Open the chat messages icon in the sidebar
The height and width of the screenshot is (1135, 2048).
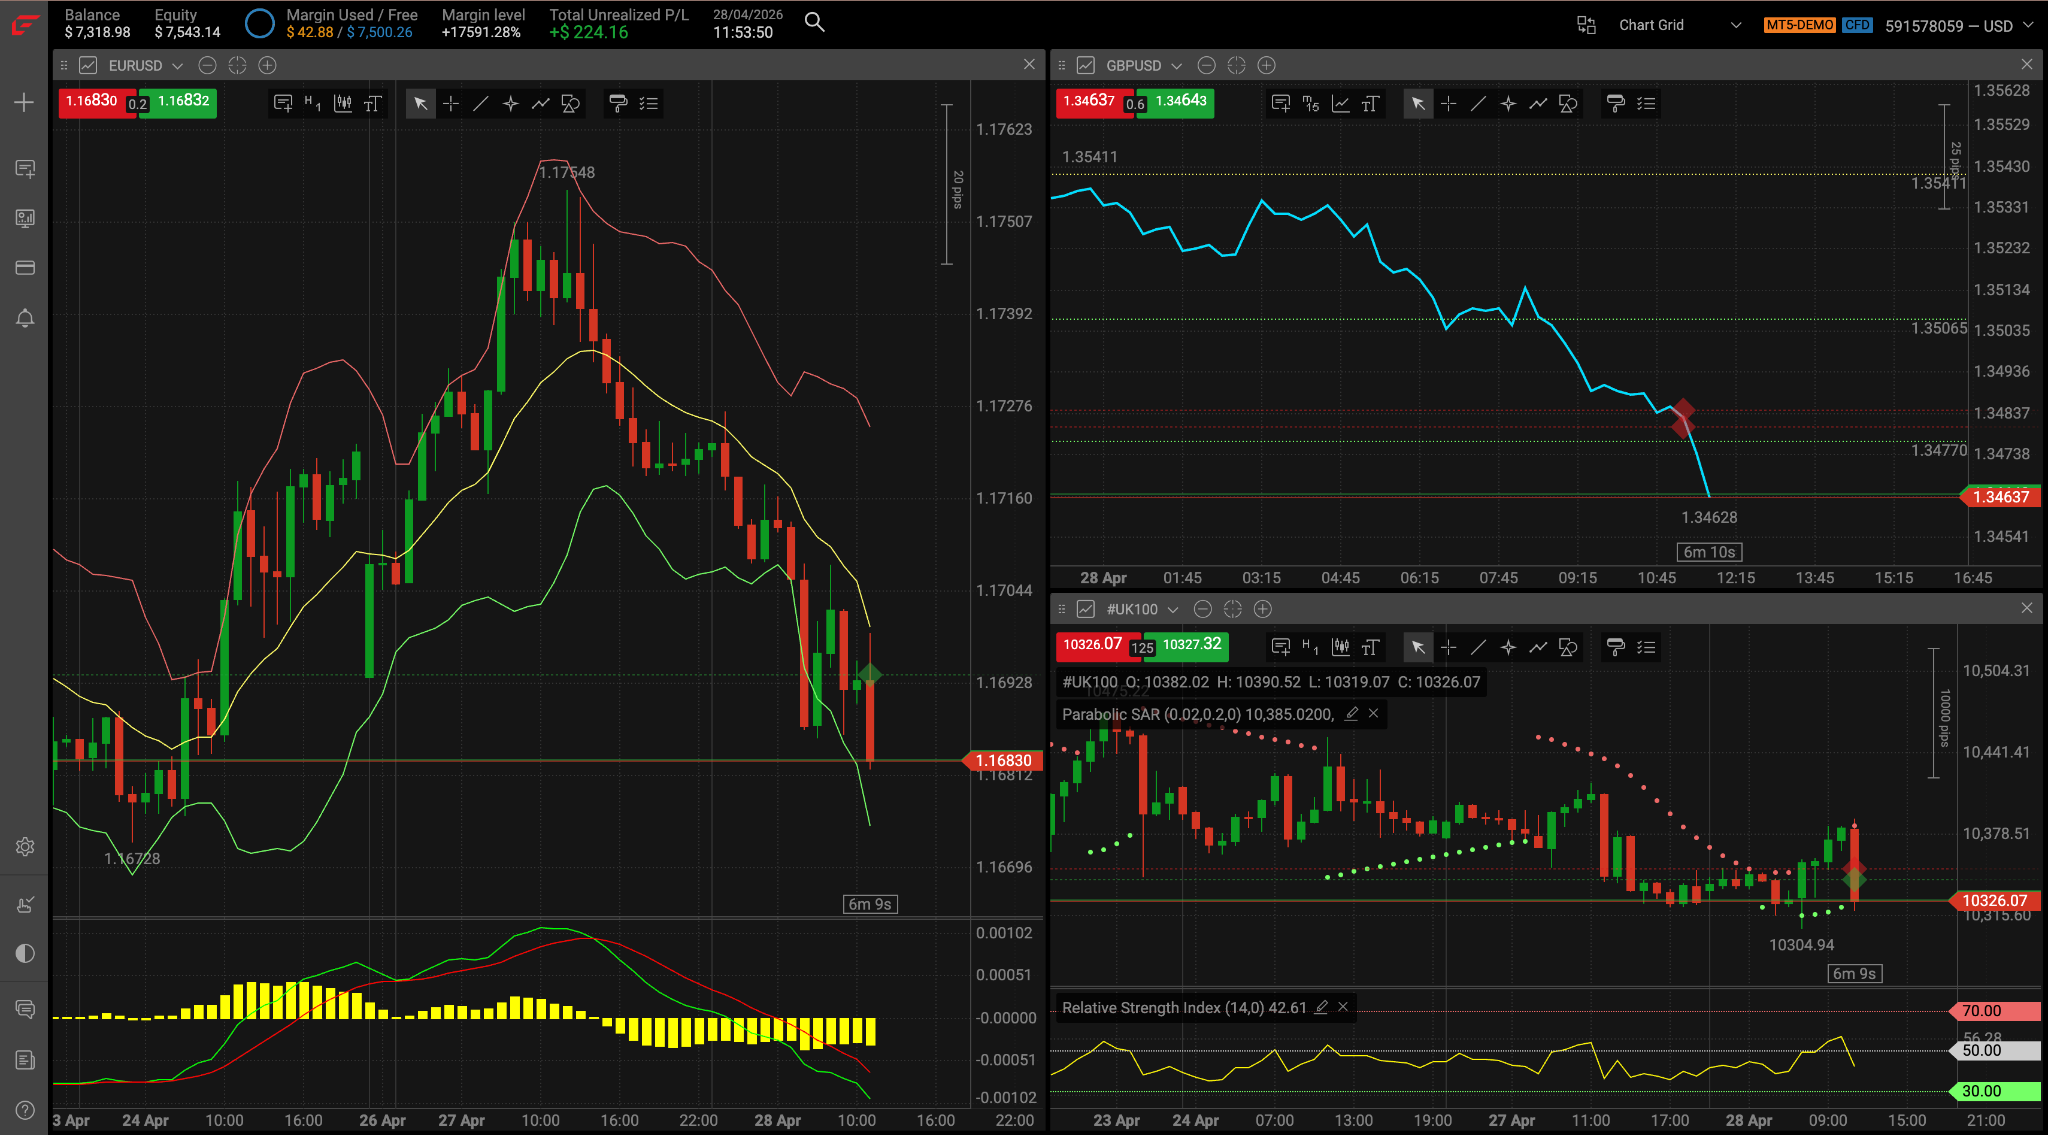click(25, 1009)
